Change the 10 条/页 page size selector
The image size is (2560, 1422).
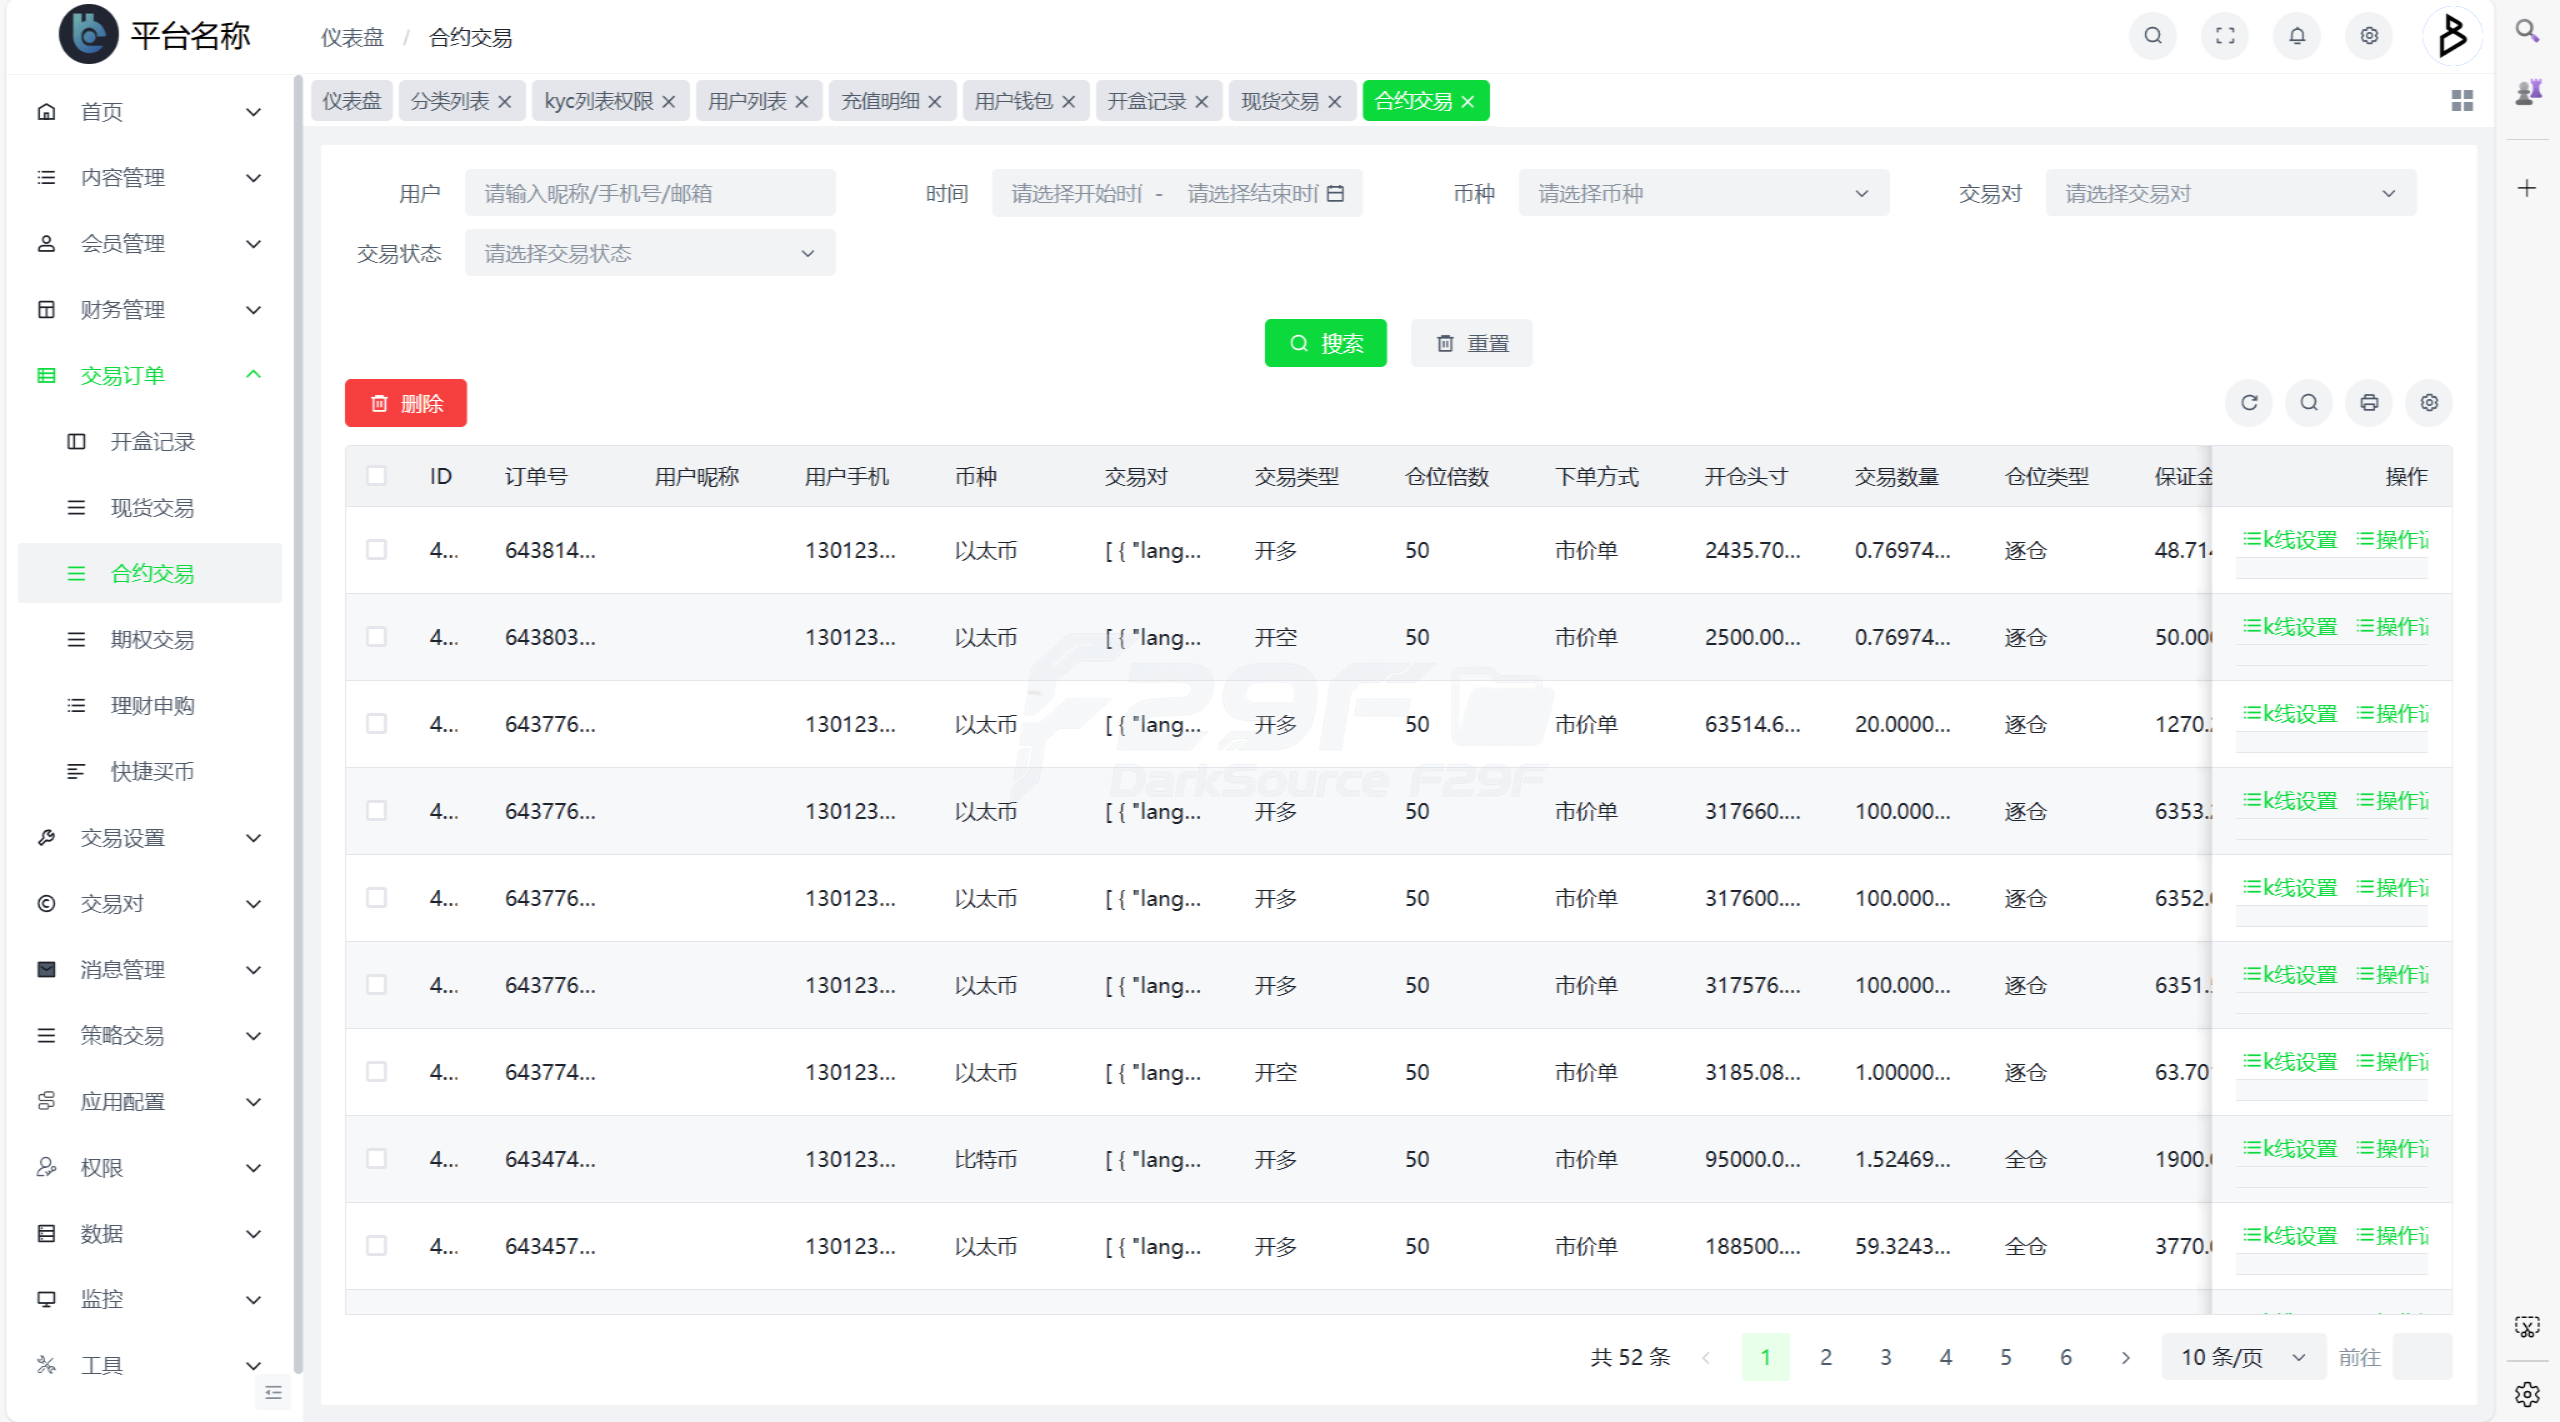pos(2242,1357)
